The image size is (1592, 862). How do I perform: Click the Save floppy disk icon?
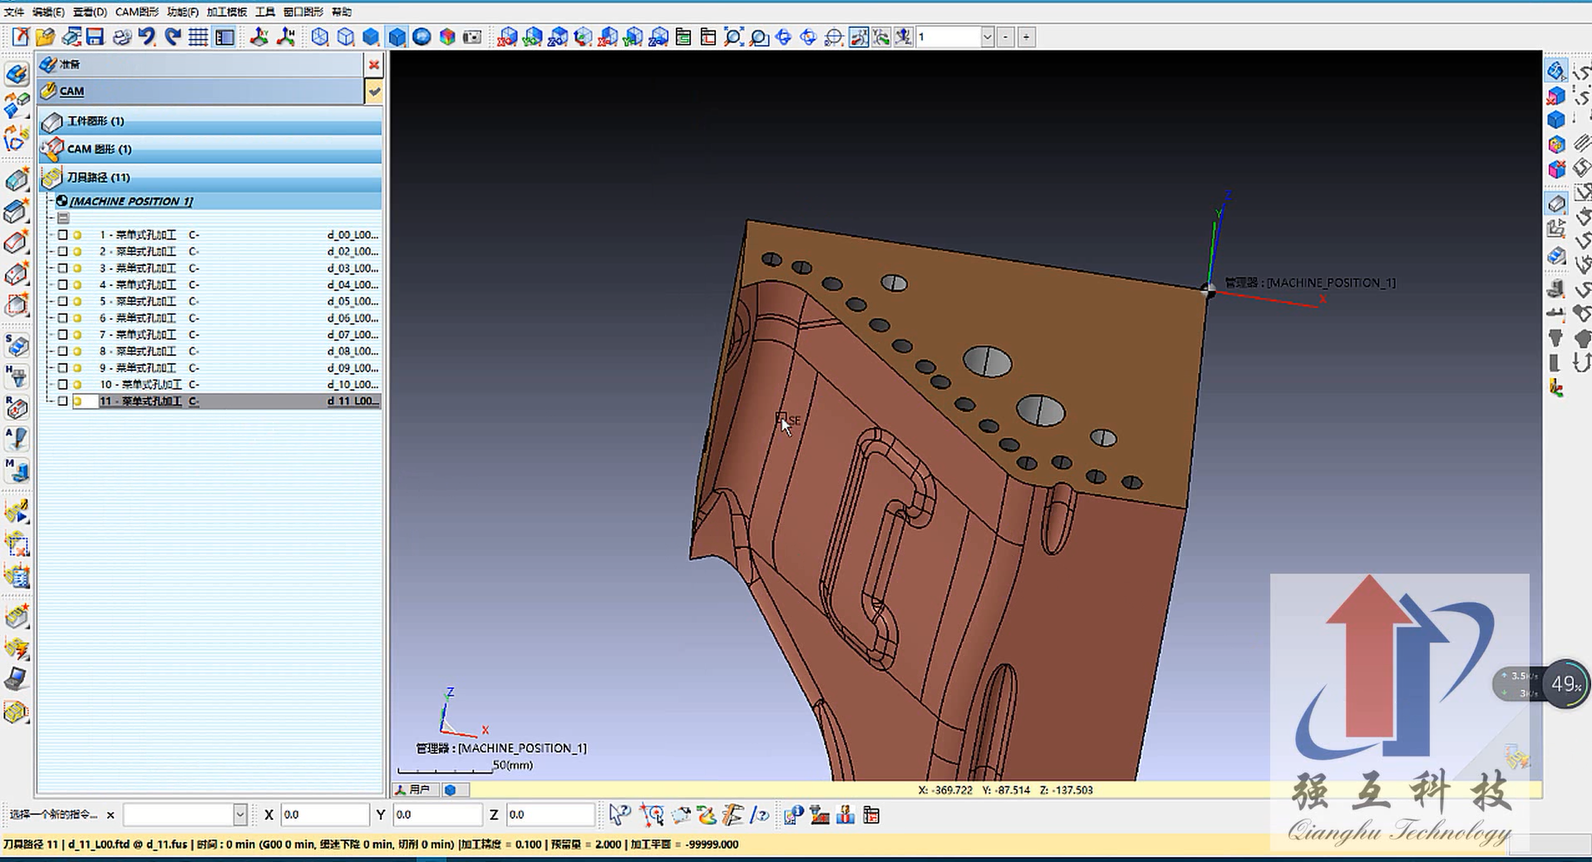click(x=95, y=37)
